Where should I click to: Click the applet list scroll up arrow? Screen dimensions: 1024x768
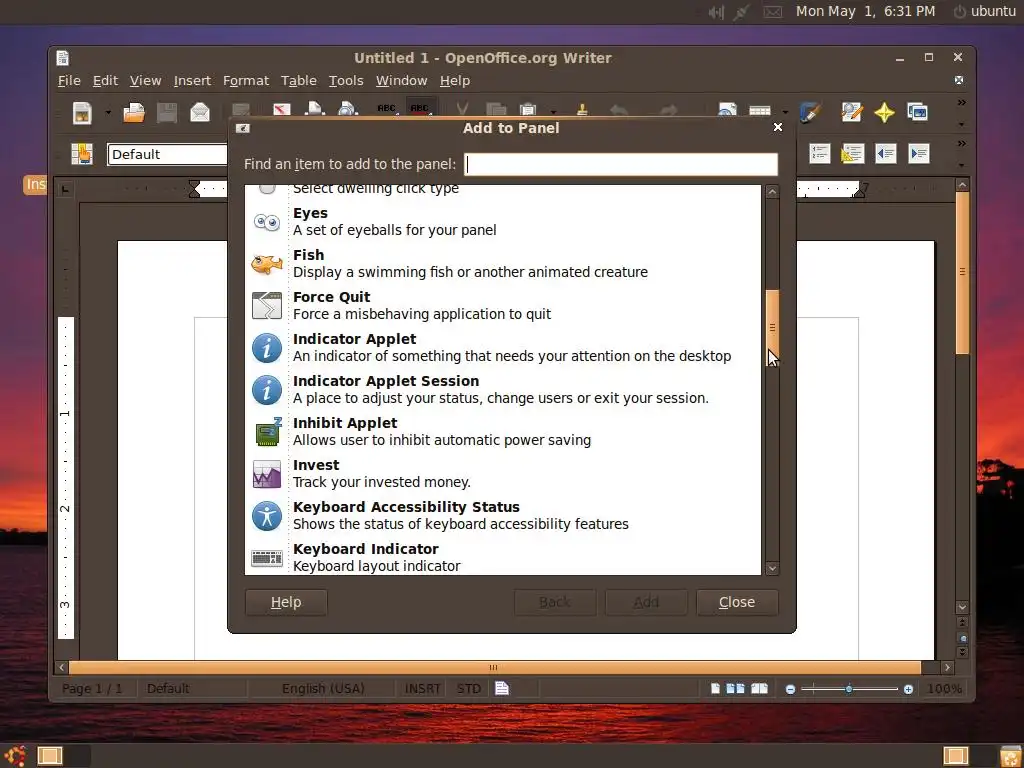click(x=772, y=191)
